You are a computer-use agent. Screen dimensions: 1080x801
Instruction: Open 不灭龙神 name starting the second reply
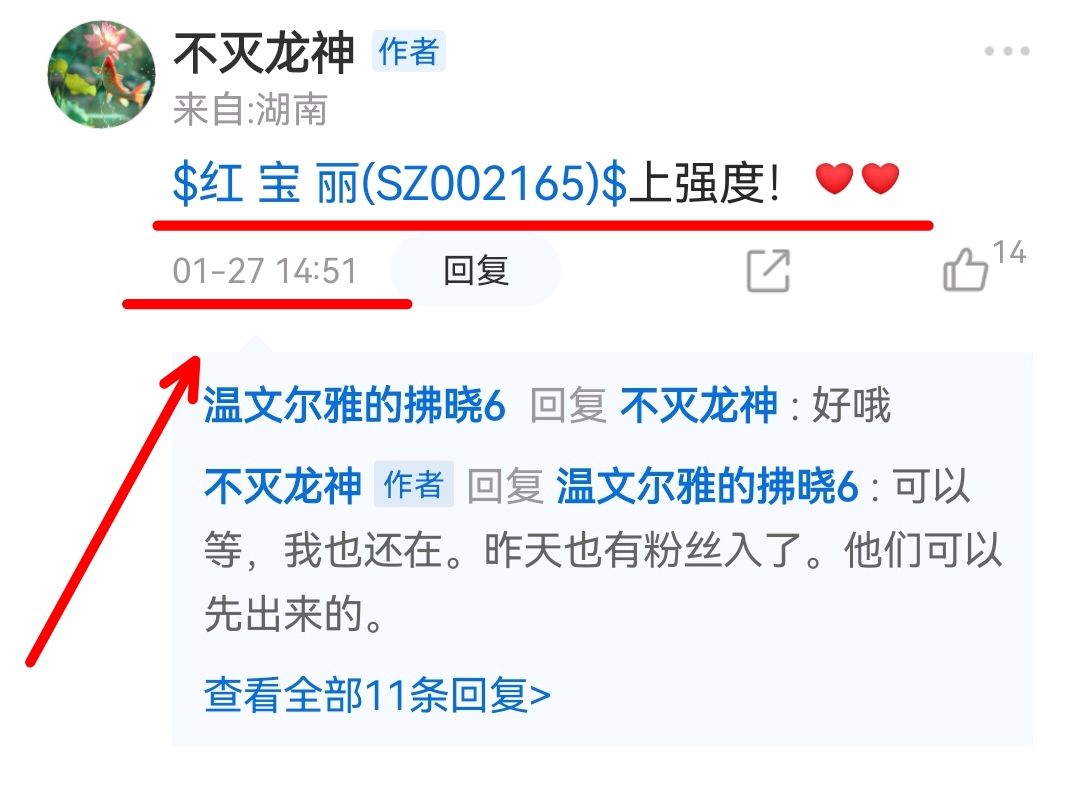point(283,485)
